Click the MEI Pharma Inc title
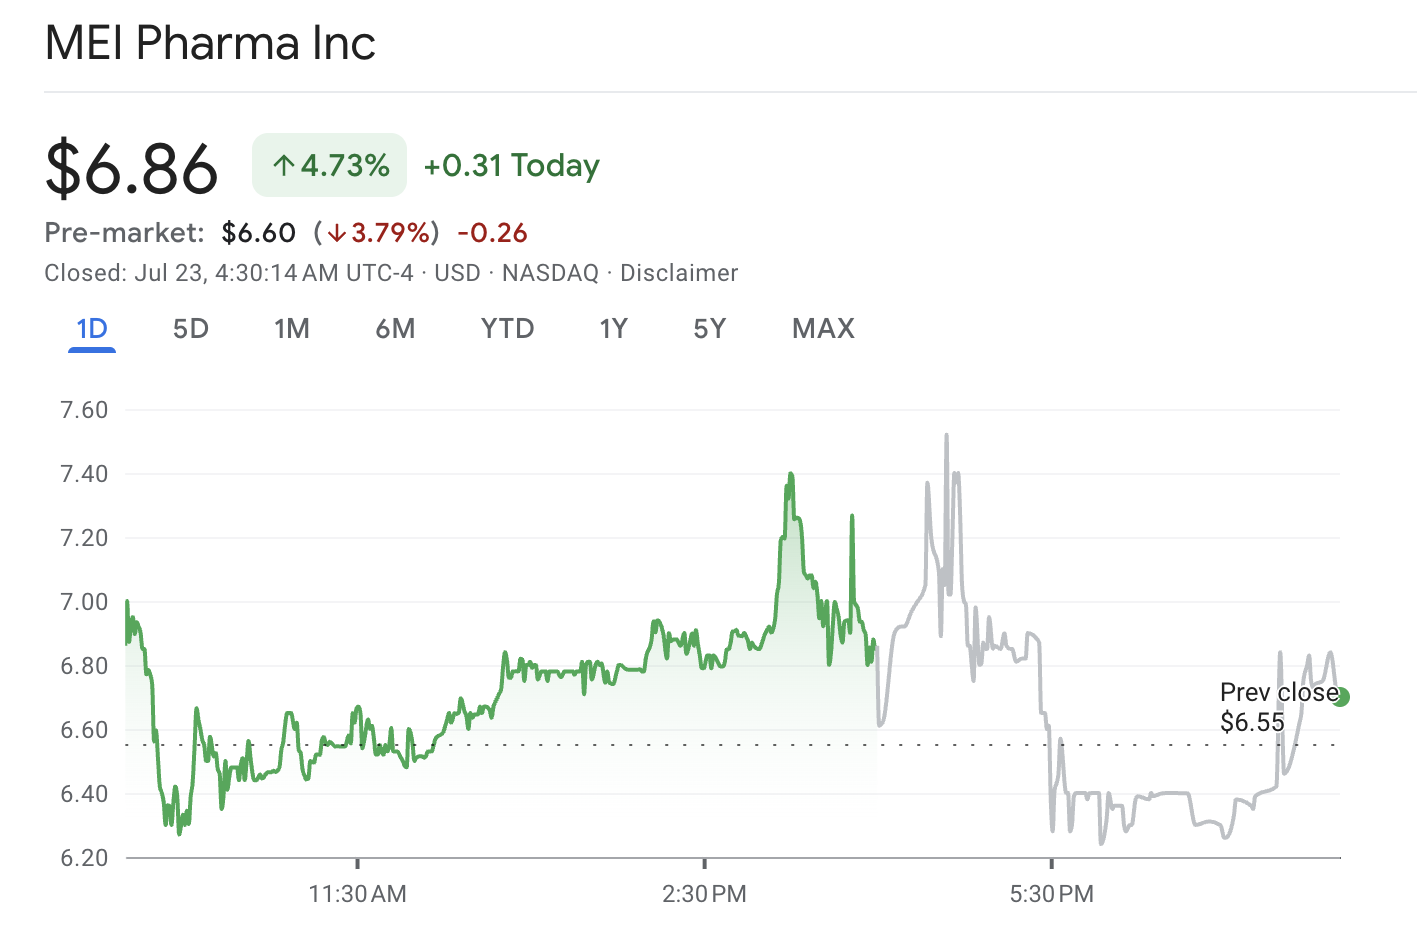The image size is (1417, 945). (209, 43)
